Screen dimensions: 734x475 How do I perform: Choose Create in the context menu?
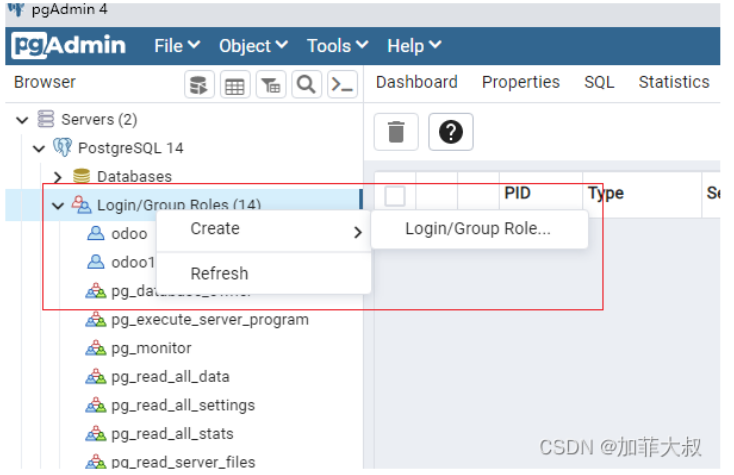tap(264, 230)
